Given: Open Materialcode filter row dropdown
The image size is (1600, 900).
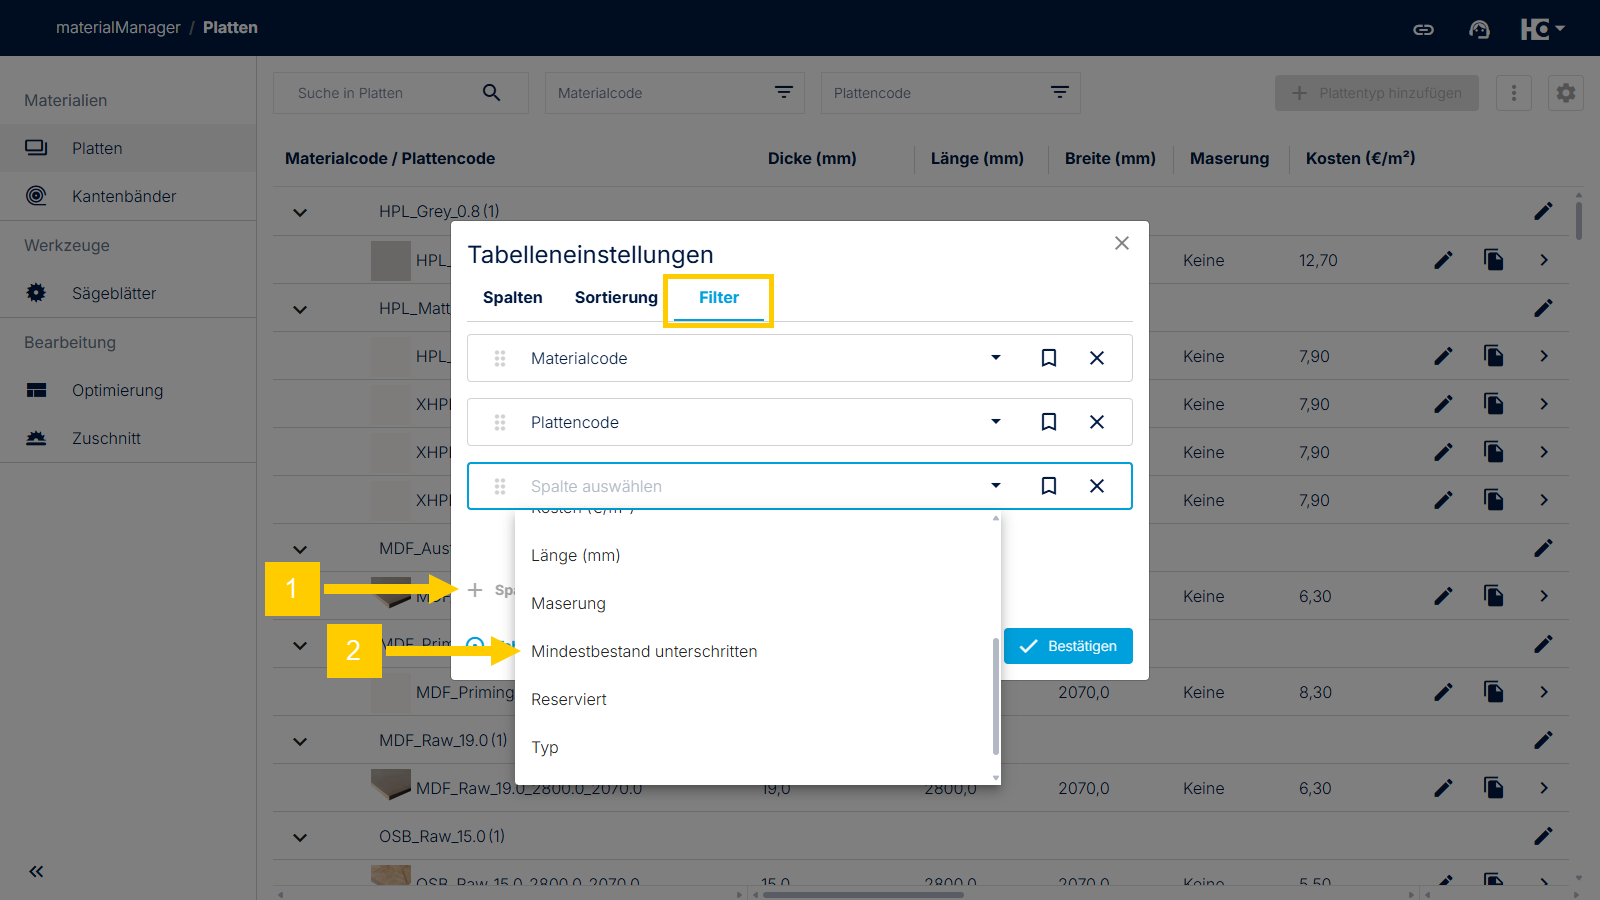Looking at the screenshot, I should [x=996, y=358].
